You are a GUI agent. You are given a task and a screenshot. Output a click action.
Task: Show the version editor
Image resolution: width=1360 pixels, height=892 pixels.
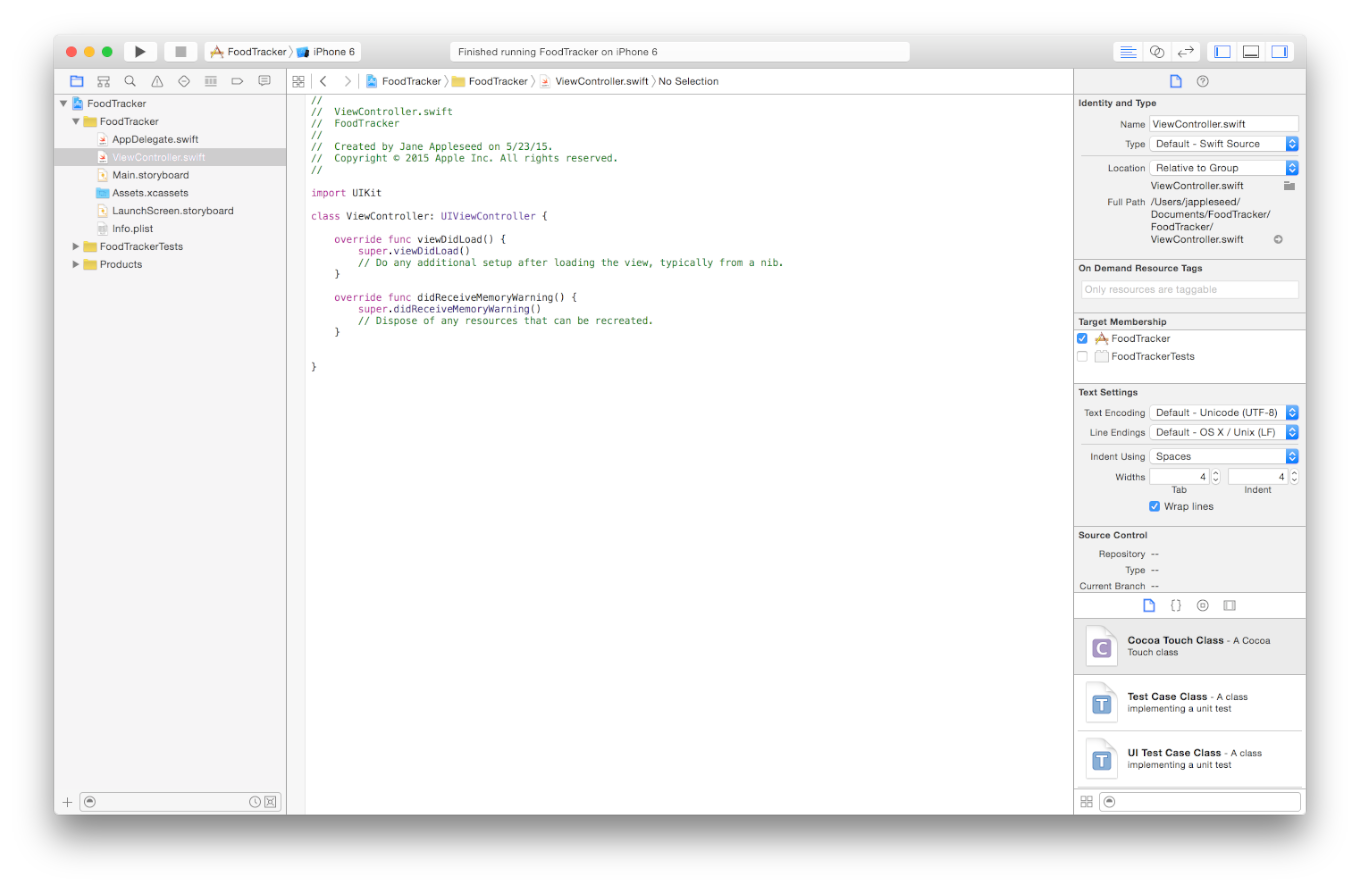tap(1186, 51)
